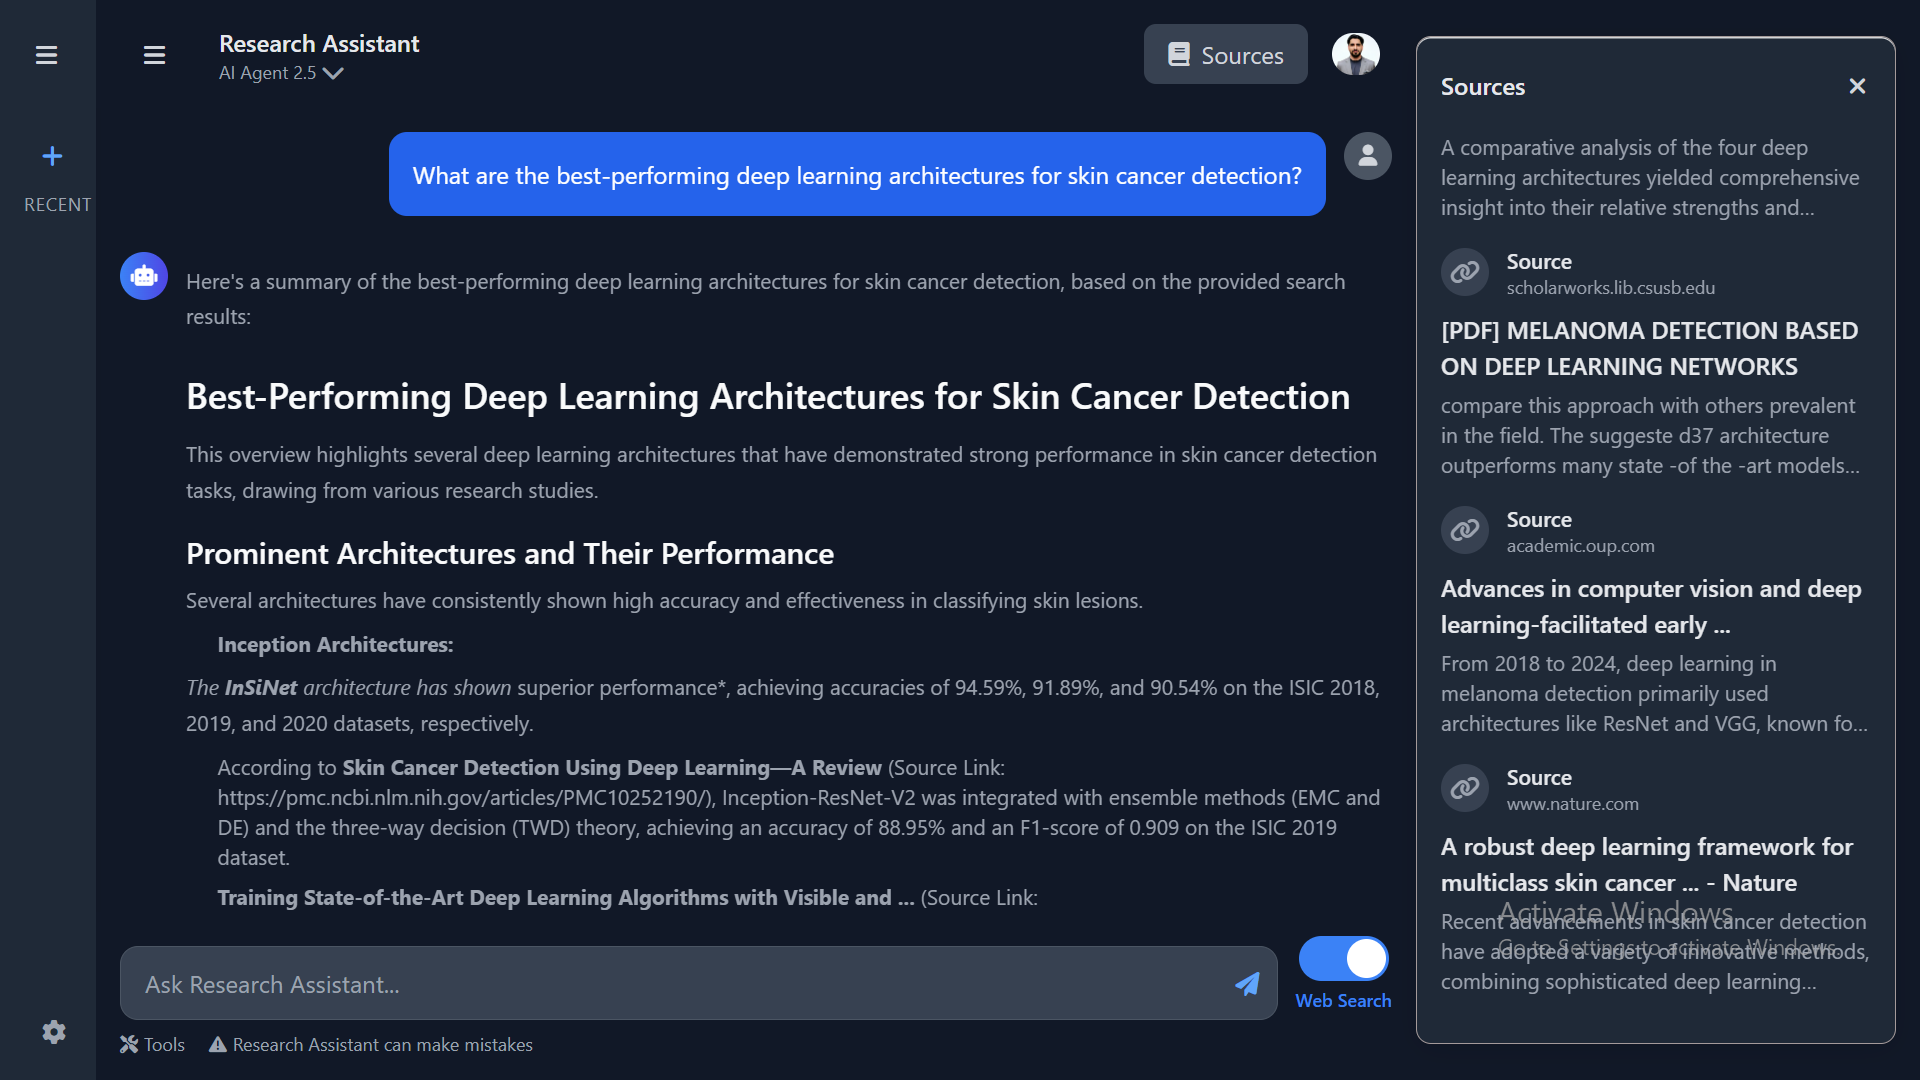Open Melanoma Detection Based on Deep Learning link
The height and width of the screenshot is (1080, 1920).
(1648, 348)
